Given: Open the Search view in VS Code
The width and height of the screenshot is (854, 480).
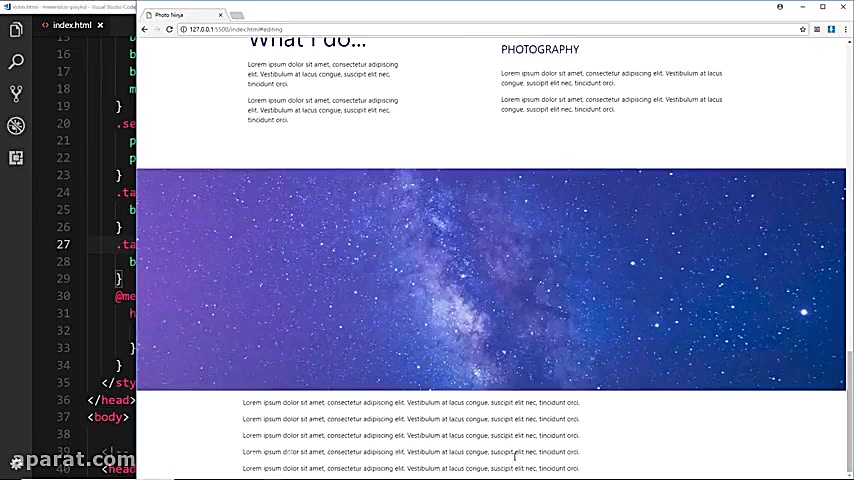Looking at the screenshot, I should [16, 62].
